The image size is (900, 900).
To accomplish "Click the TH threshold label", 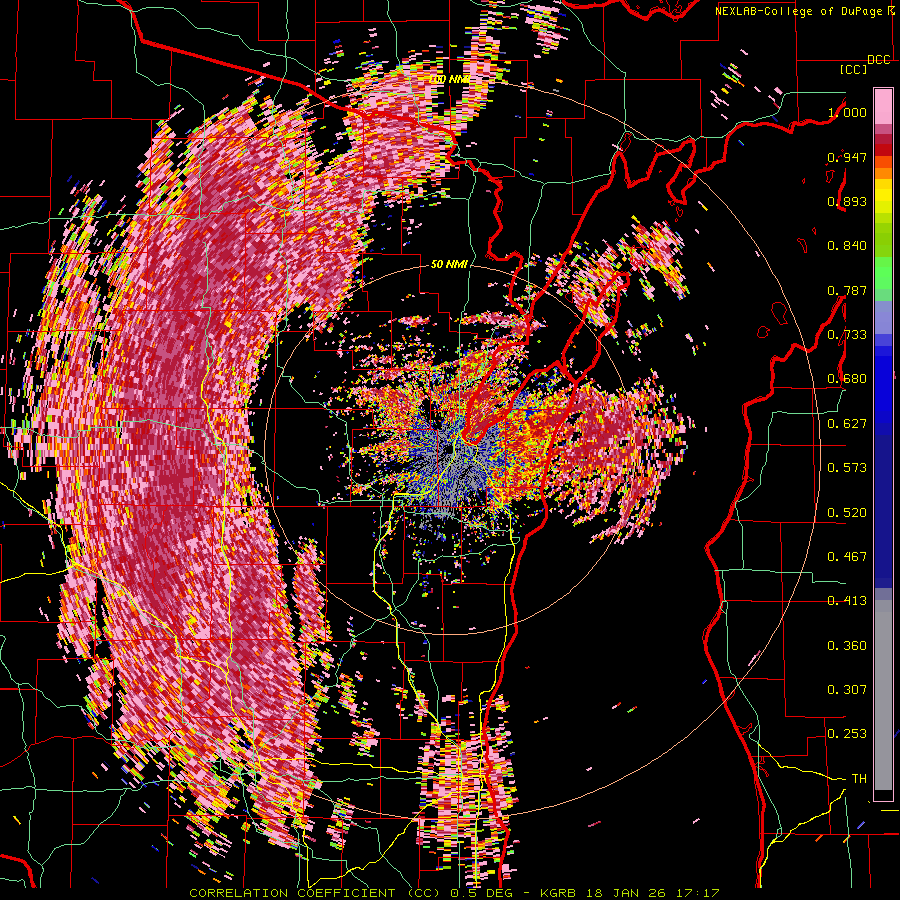I will (x=859, y=779).
